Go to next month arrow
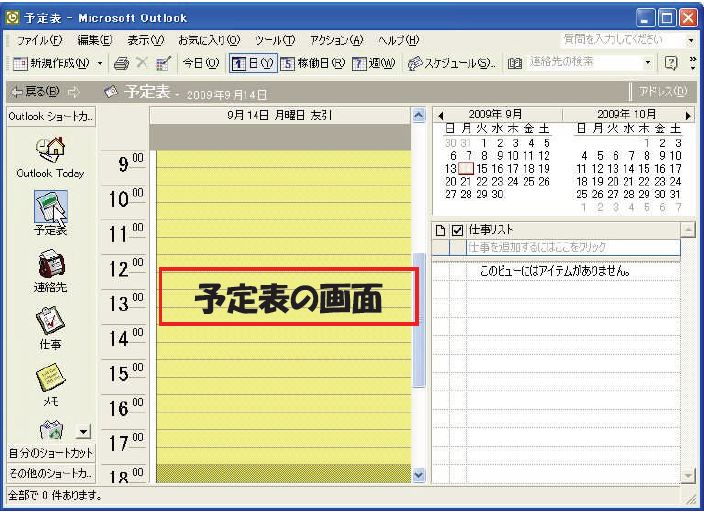704x512 pixels. pos(687,115)
